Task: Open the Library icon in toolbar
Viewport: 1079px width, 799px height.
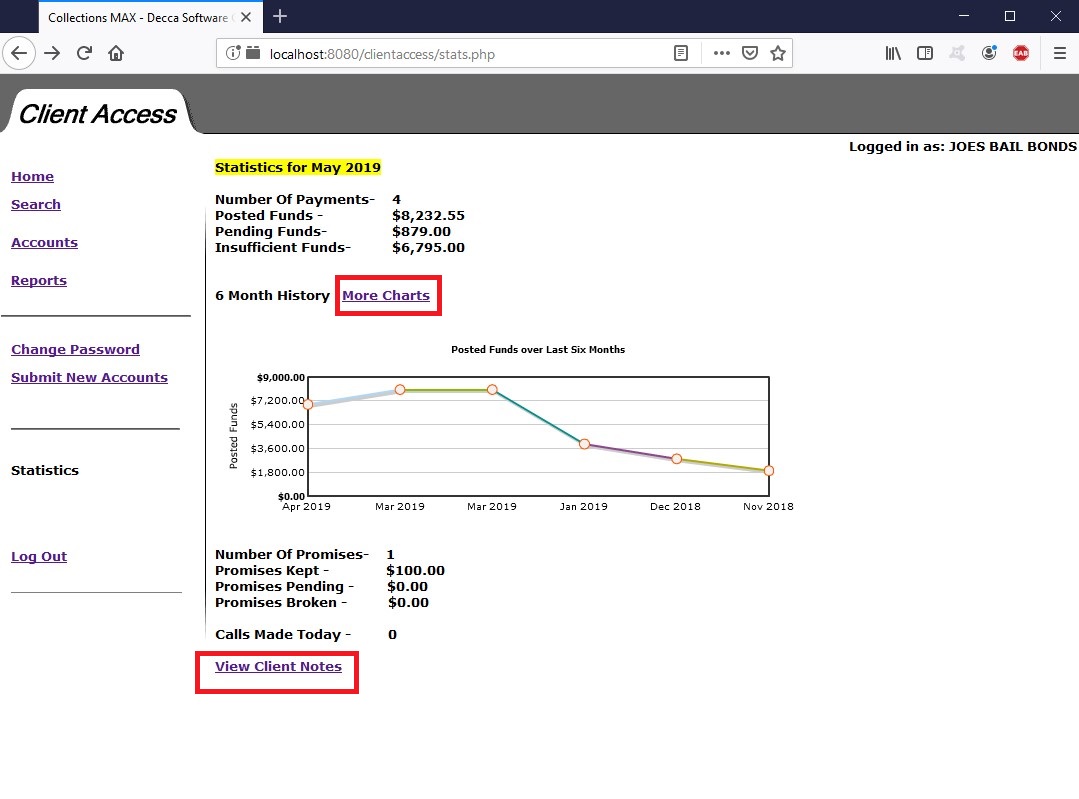Action: coord(893,53)
